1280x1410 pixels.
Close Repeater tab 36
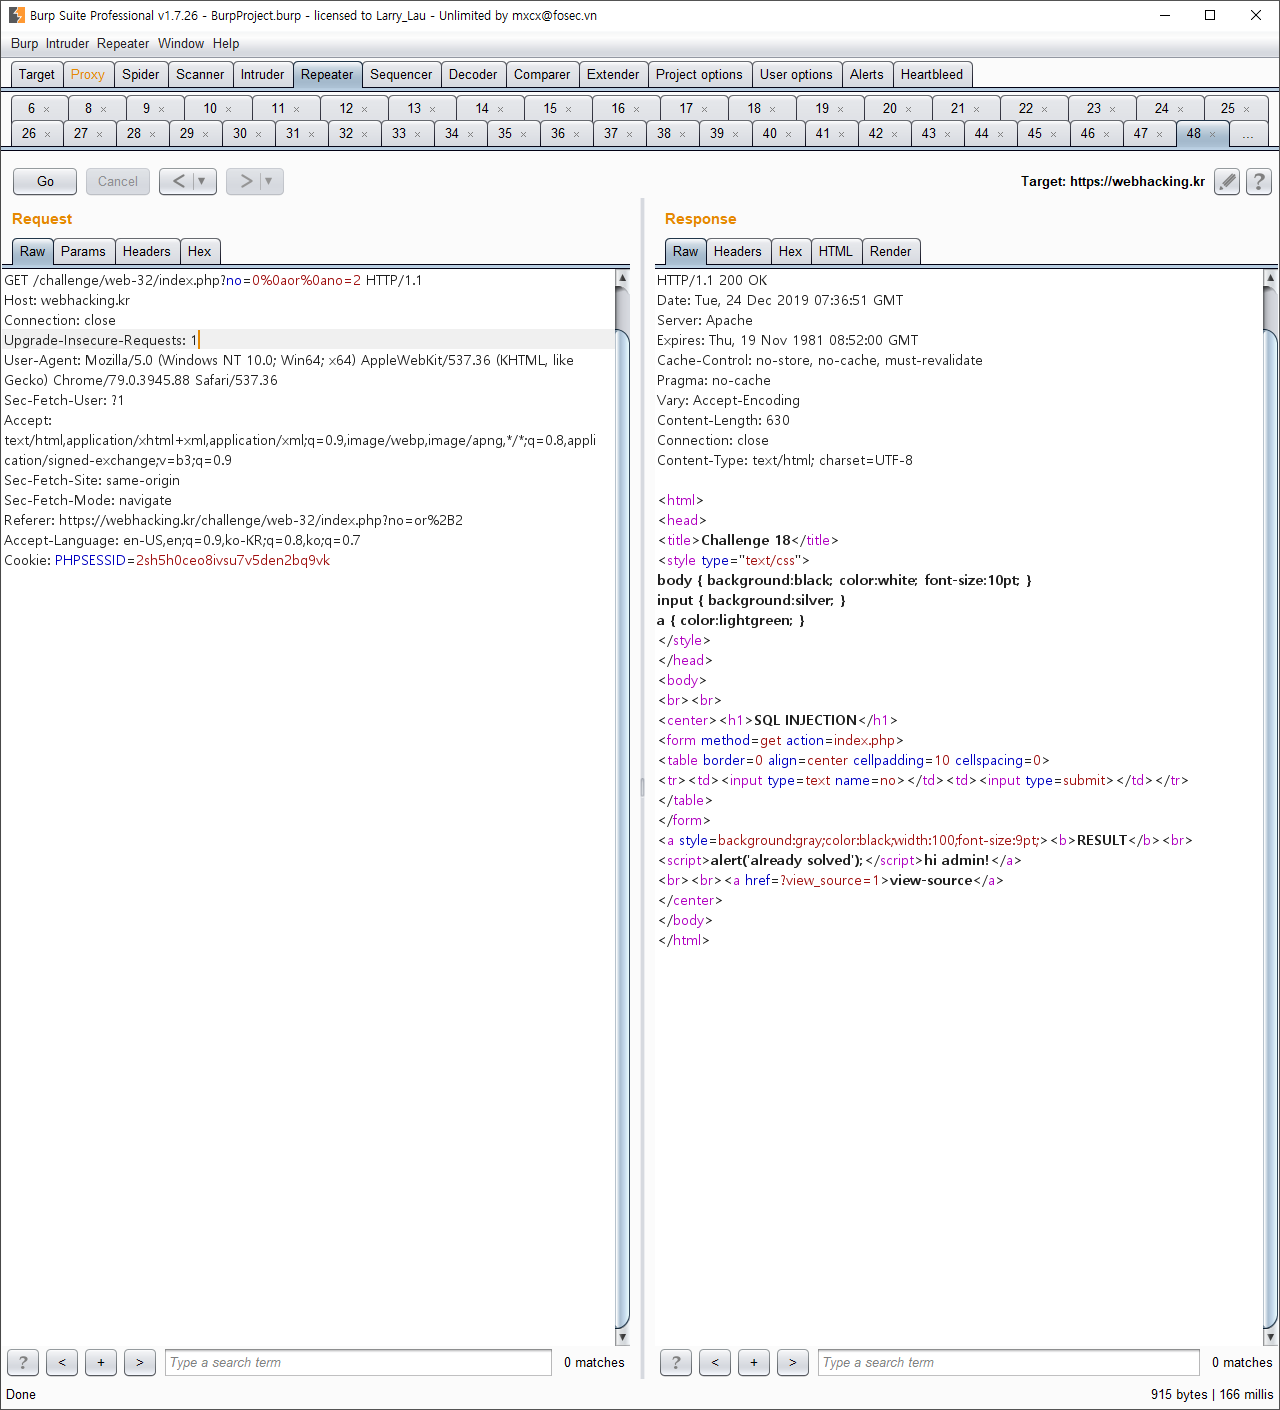click(576, 134)
